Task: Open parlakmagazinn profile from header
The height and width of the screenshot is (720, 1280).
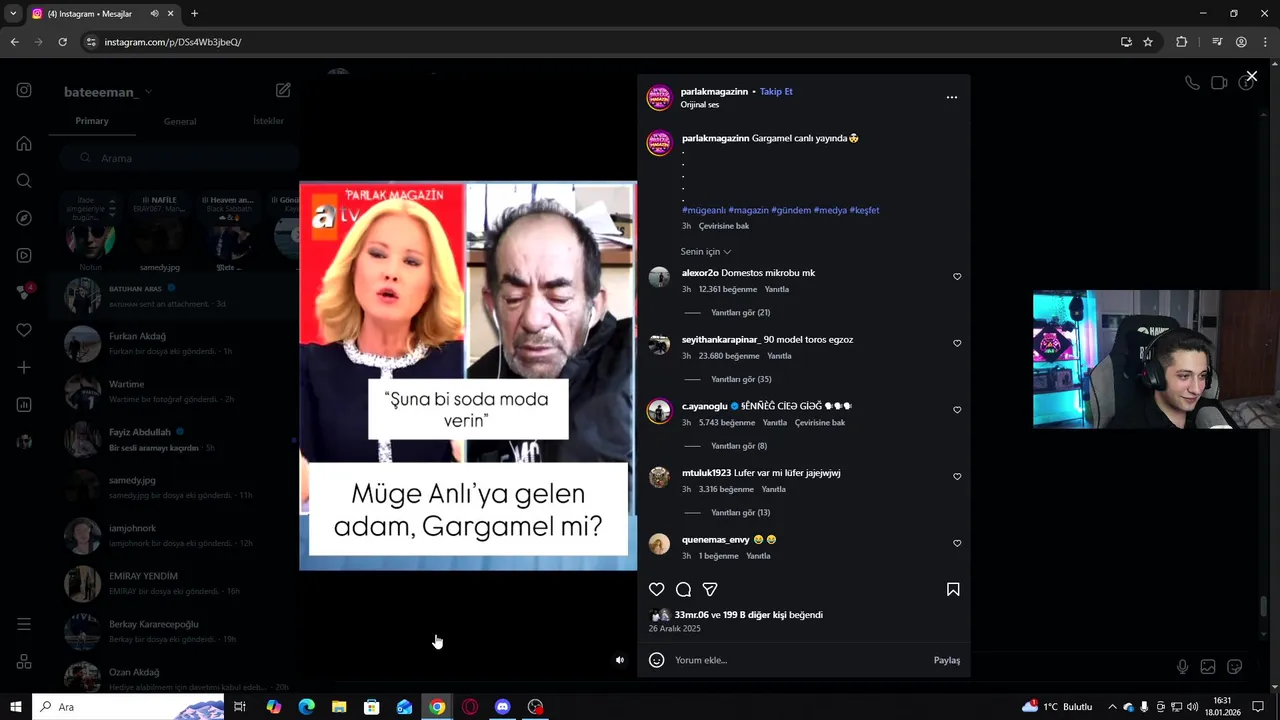Action: [714, 91]
